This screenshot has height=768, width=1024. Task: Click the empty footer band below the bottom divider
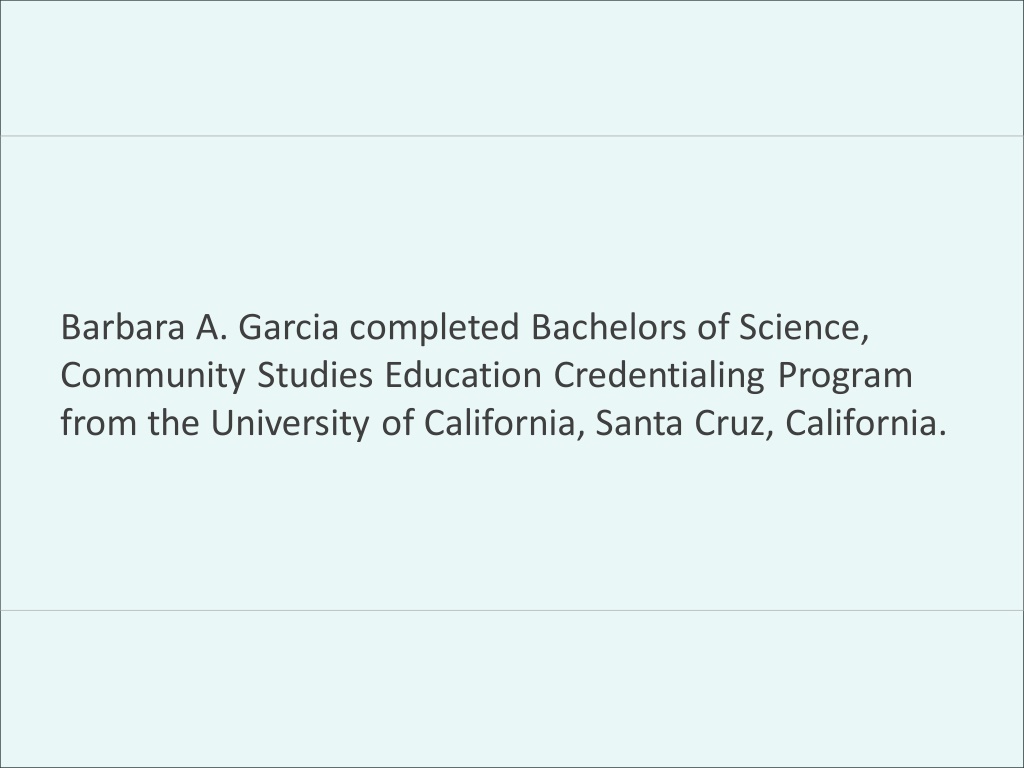click(x=512, y=689)
